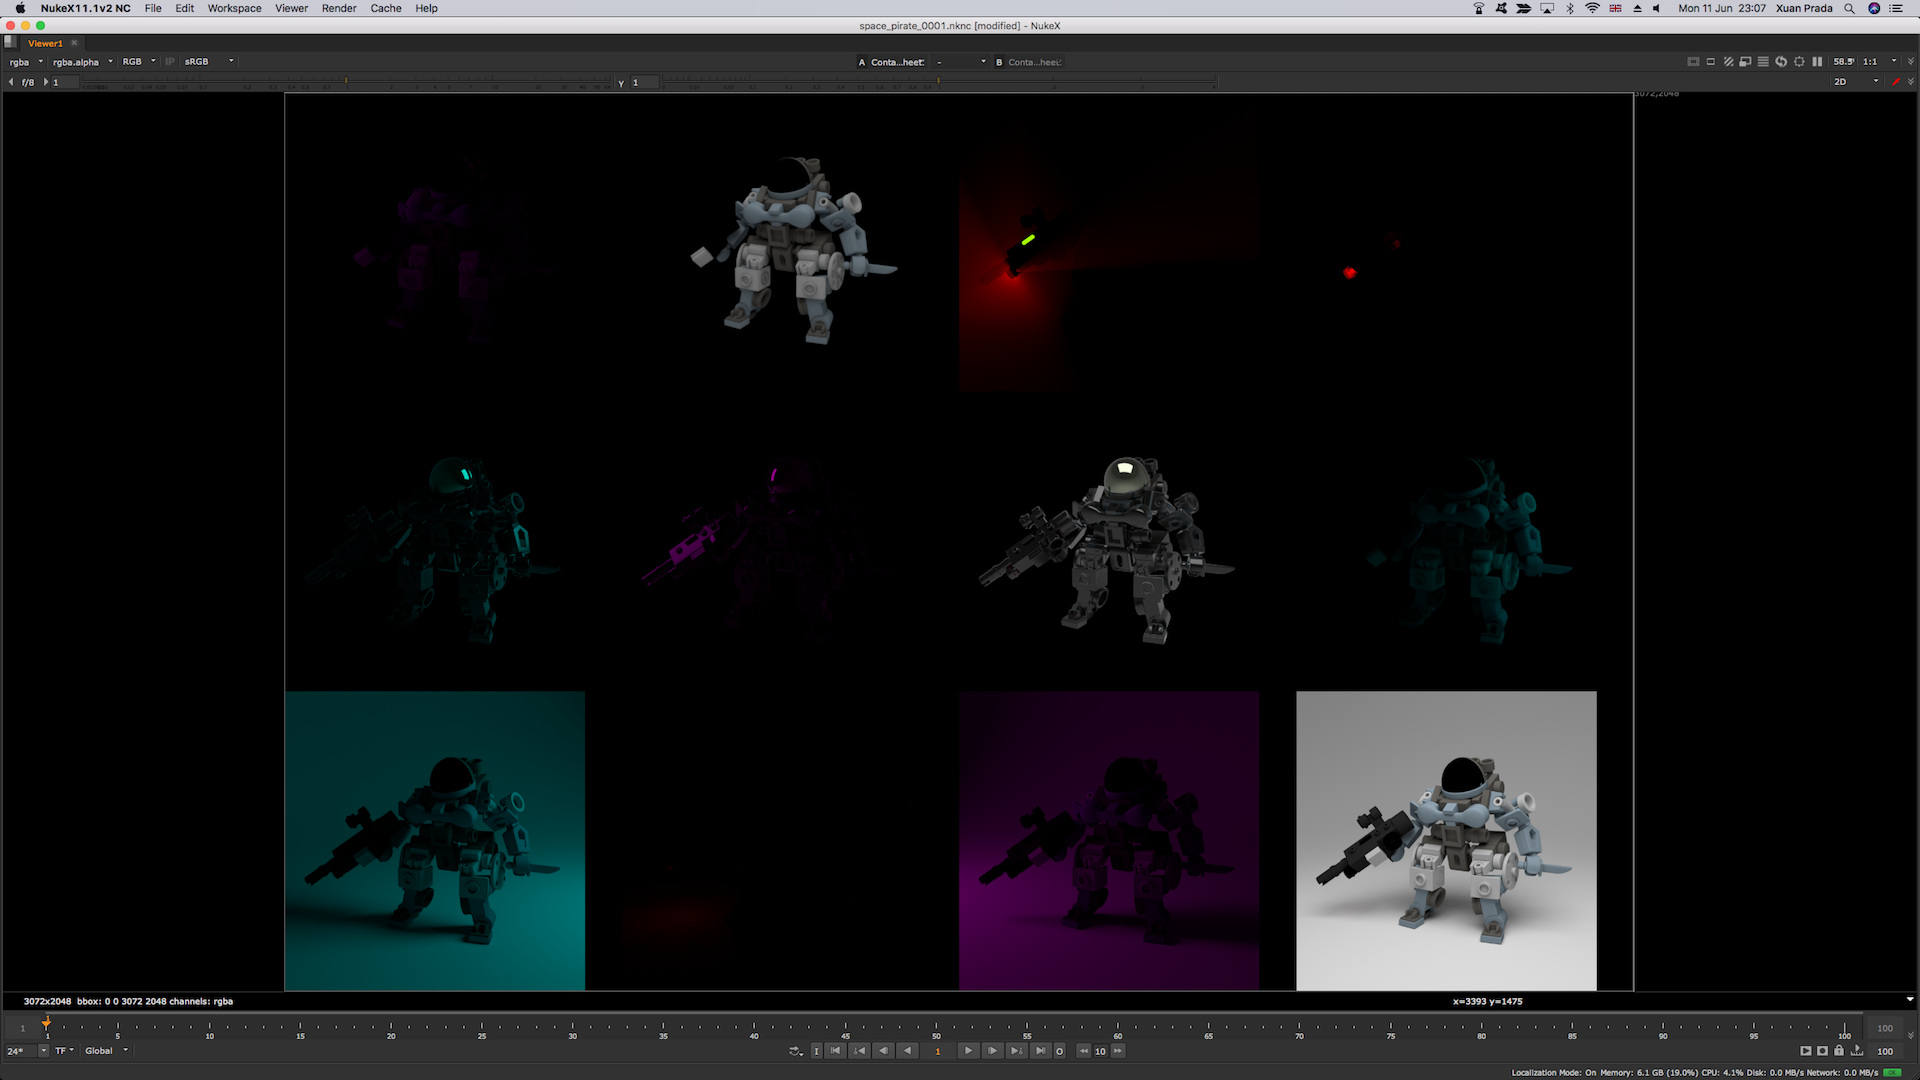
Task: Adjust the gain slider in viewer
Action: click(x=345, y=83)
